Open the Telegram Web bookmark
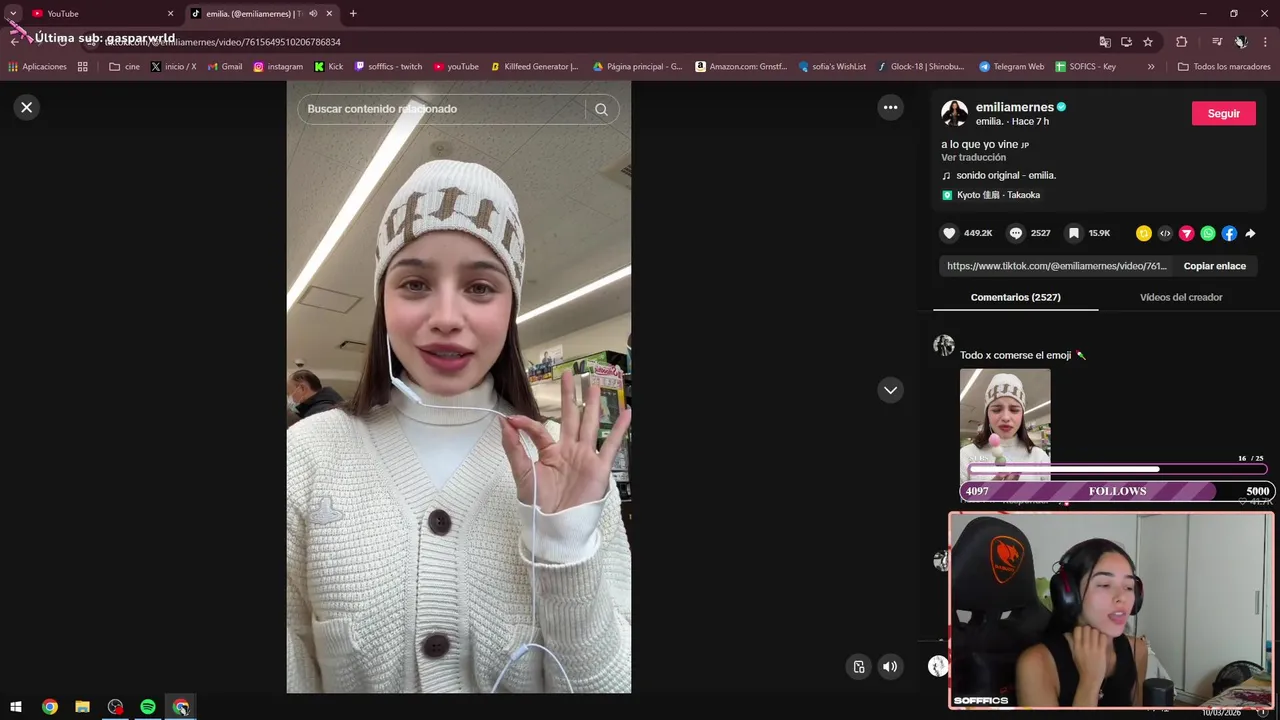 (x=1011, y=67)
